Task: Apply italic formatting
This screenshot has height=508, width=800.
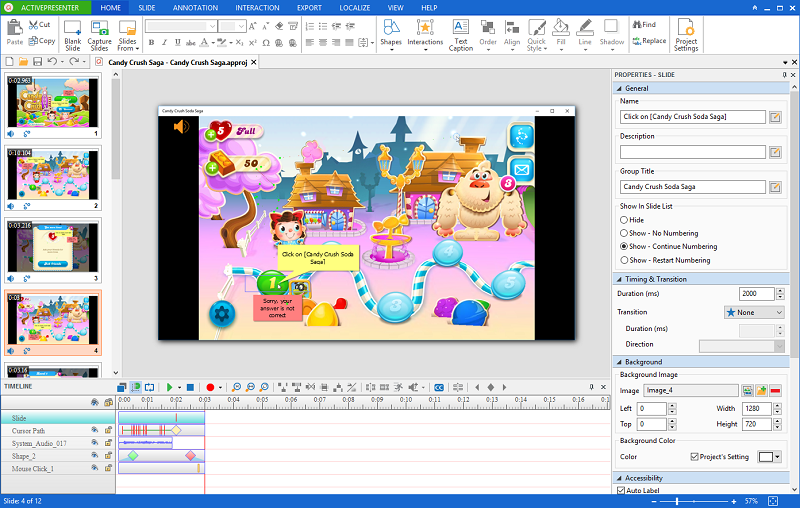Action: click(164, 43)
